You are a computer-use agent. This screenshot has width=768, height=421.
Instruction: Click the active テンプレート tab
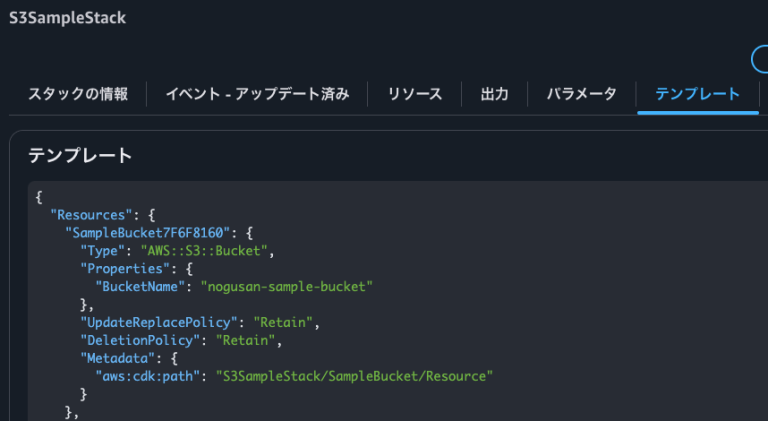(x=697, y=95)
